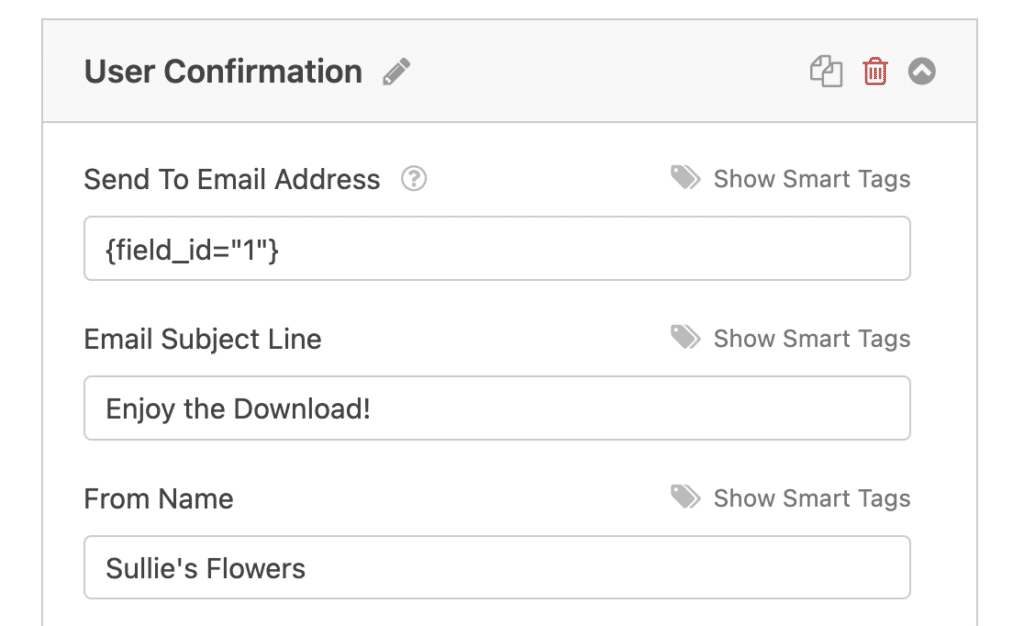Click inside the Send To Email Address field
This screenshot has width=1024, height=626.
tap(497, 247)
